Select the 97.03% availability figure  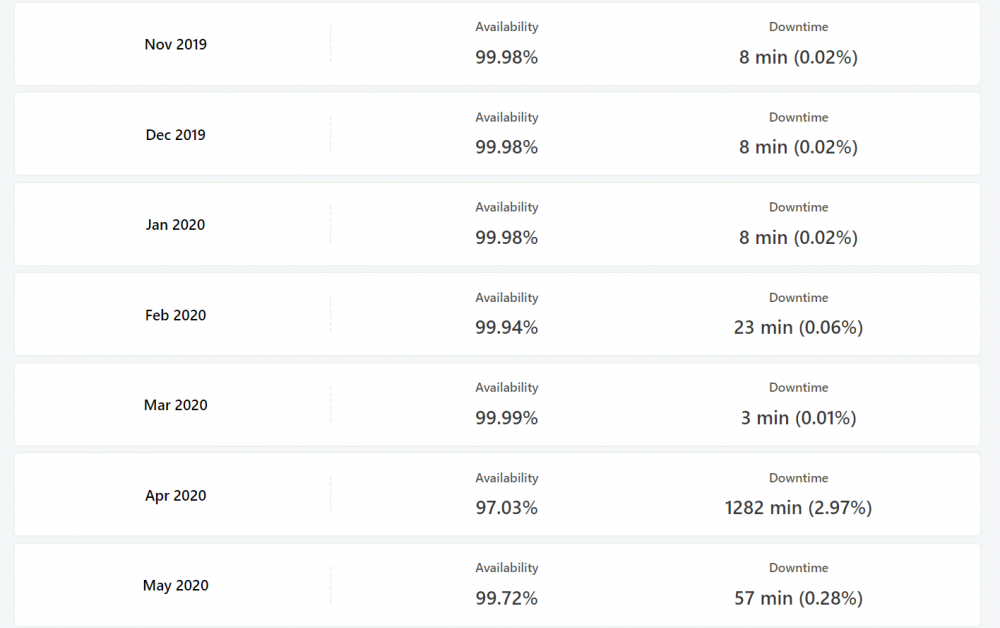tap(506, 508)
